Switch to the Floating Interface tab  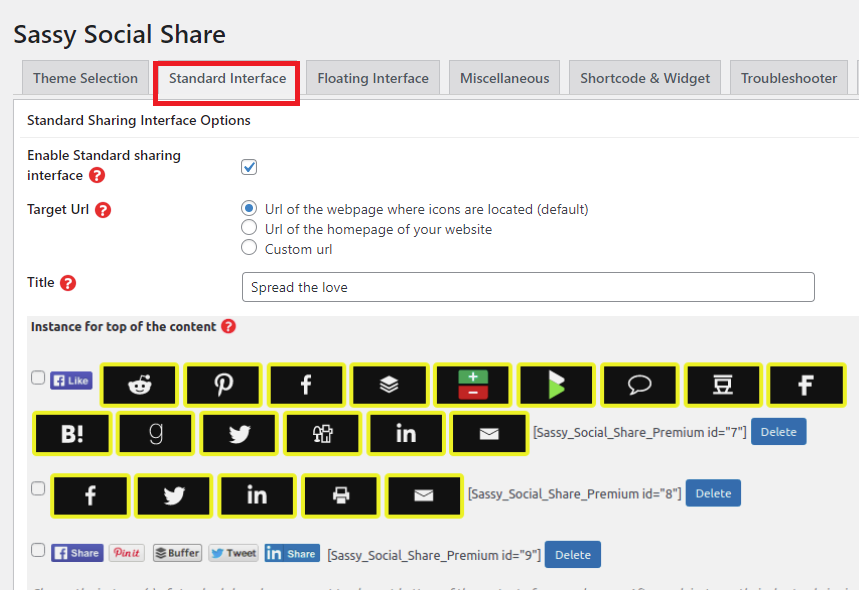(x=373, y=78)
